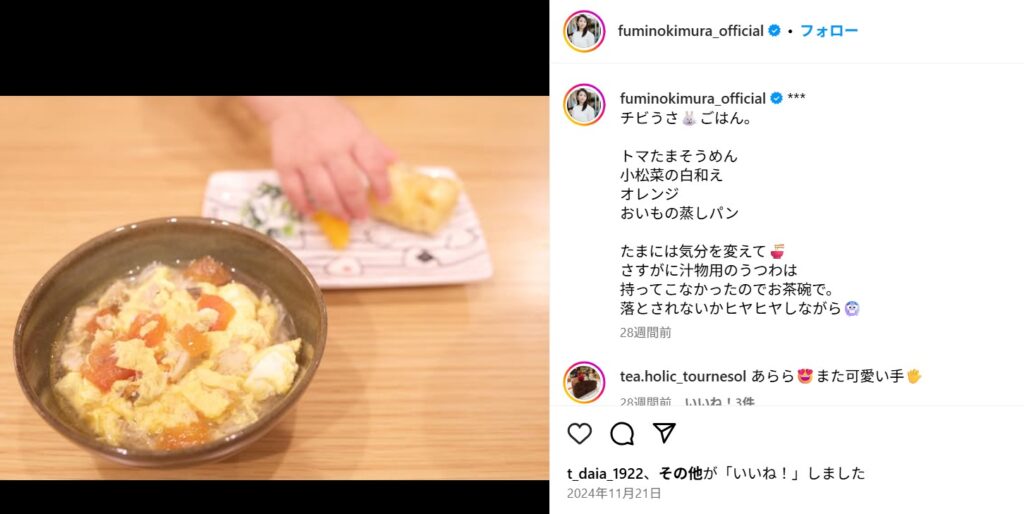Viewport: 1024px width, 514px height.
Task: Open comments with the speech bubble icon
Action: click(x=622, y=433)
